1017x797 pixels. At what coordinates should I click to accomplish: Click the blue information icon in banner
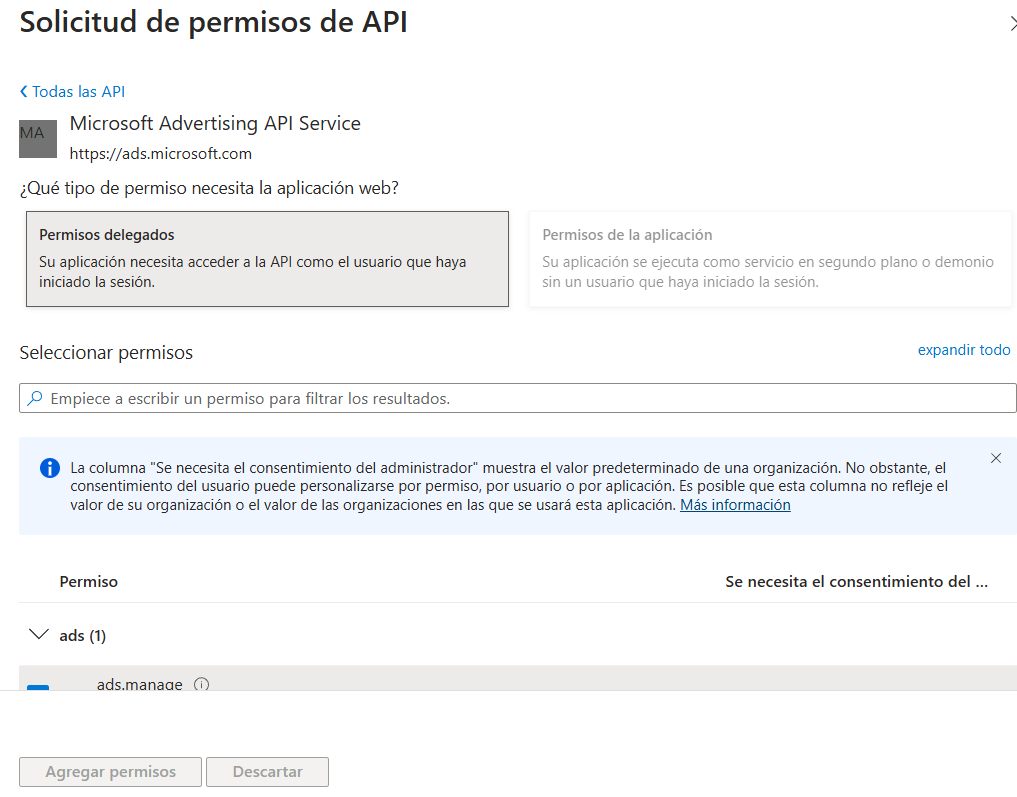tap(50, 468)
